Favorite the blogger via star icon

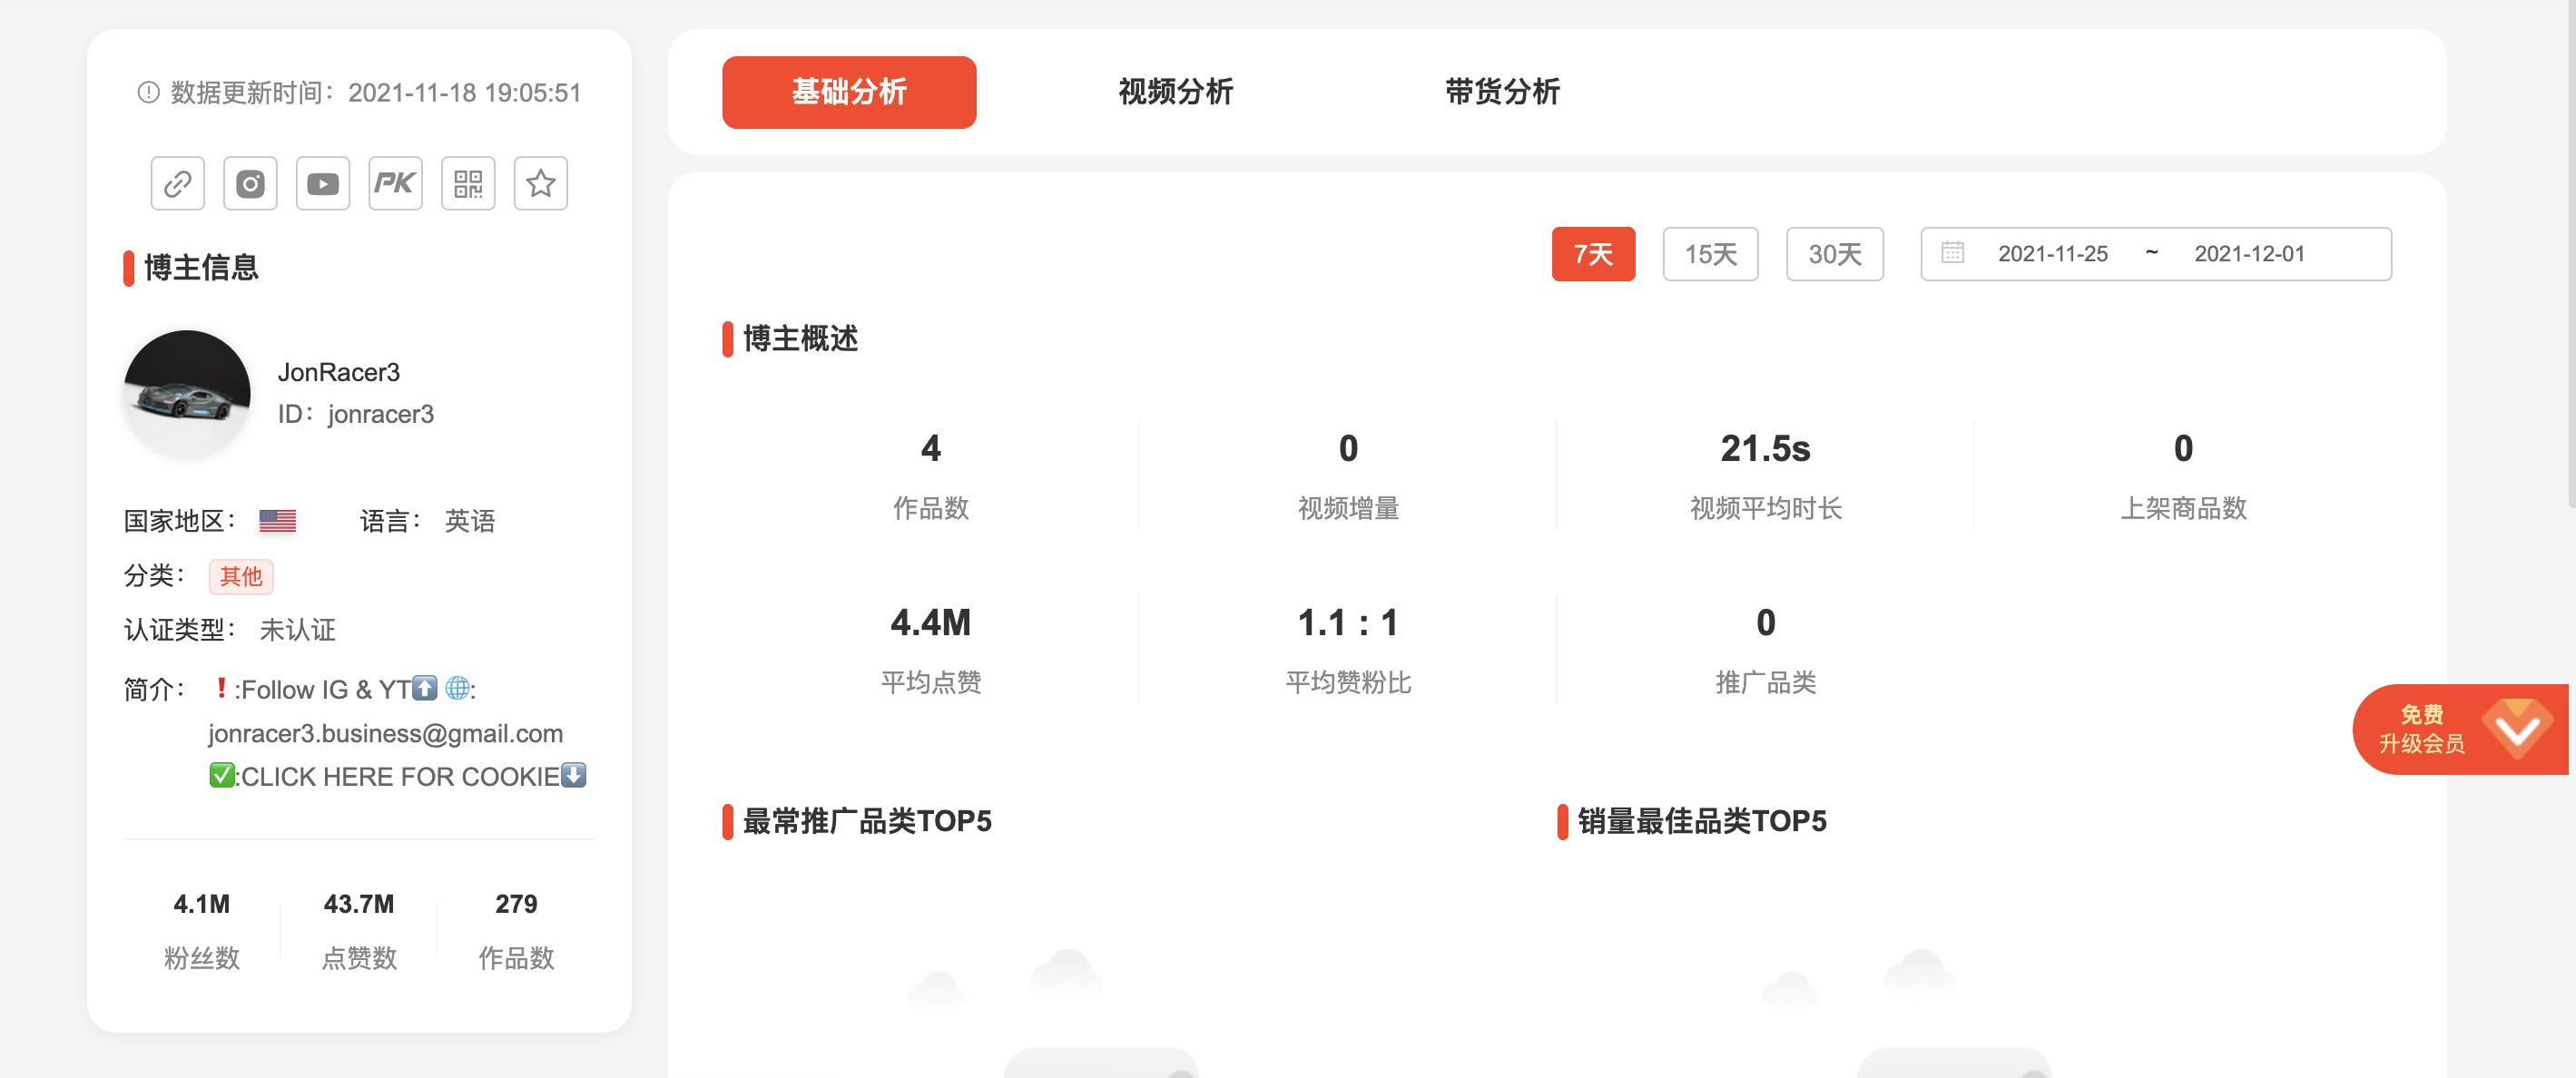pyautogui.click(x=540, y=183)
